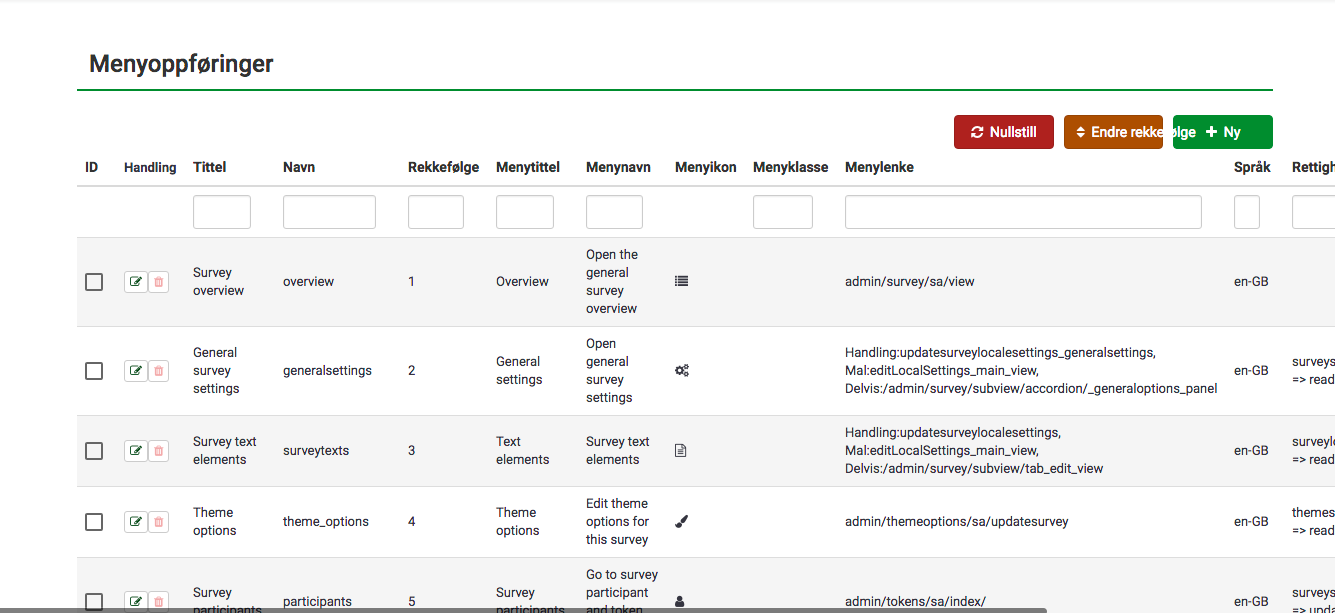The image size is (1335, 613).
Task: Sort table by Rekkefølge column header
Action: [x=443, y=167]
